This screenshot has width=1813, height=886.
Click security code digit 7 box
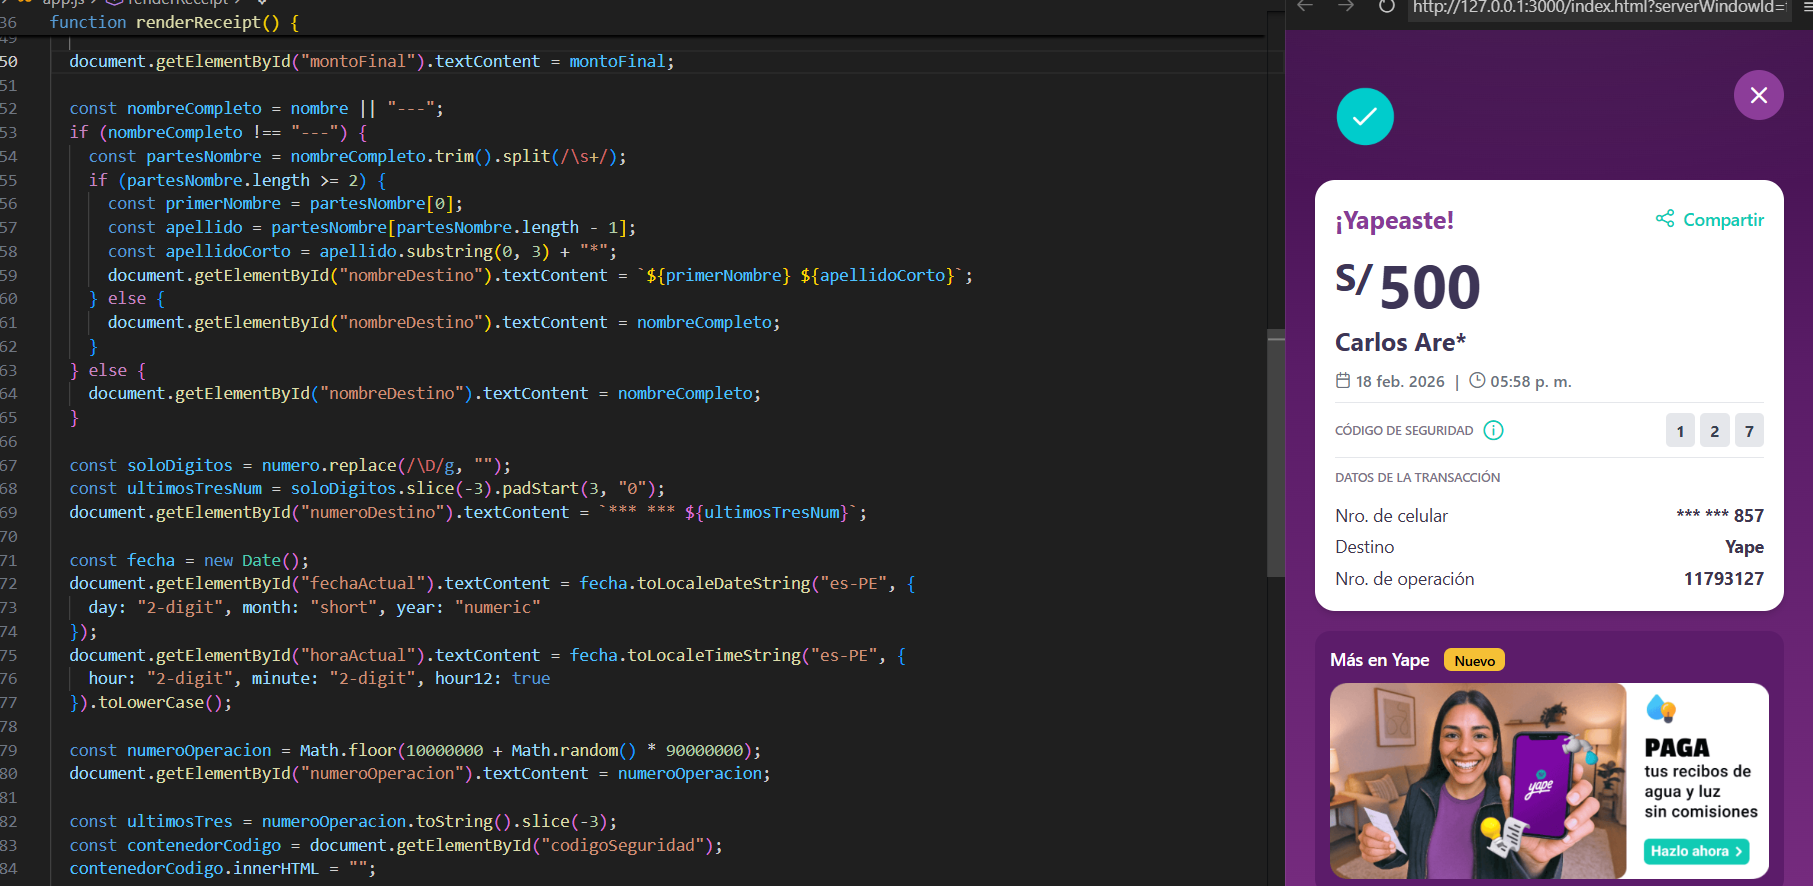(x=1748, y=431)
